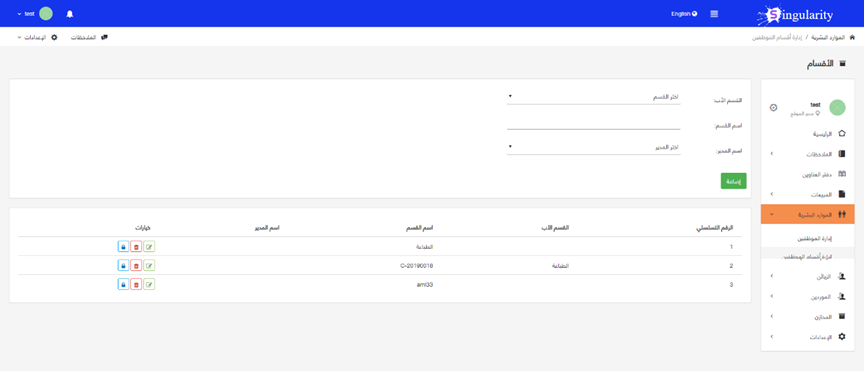Edit the الطباعة row number 1

[149, 246]
